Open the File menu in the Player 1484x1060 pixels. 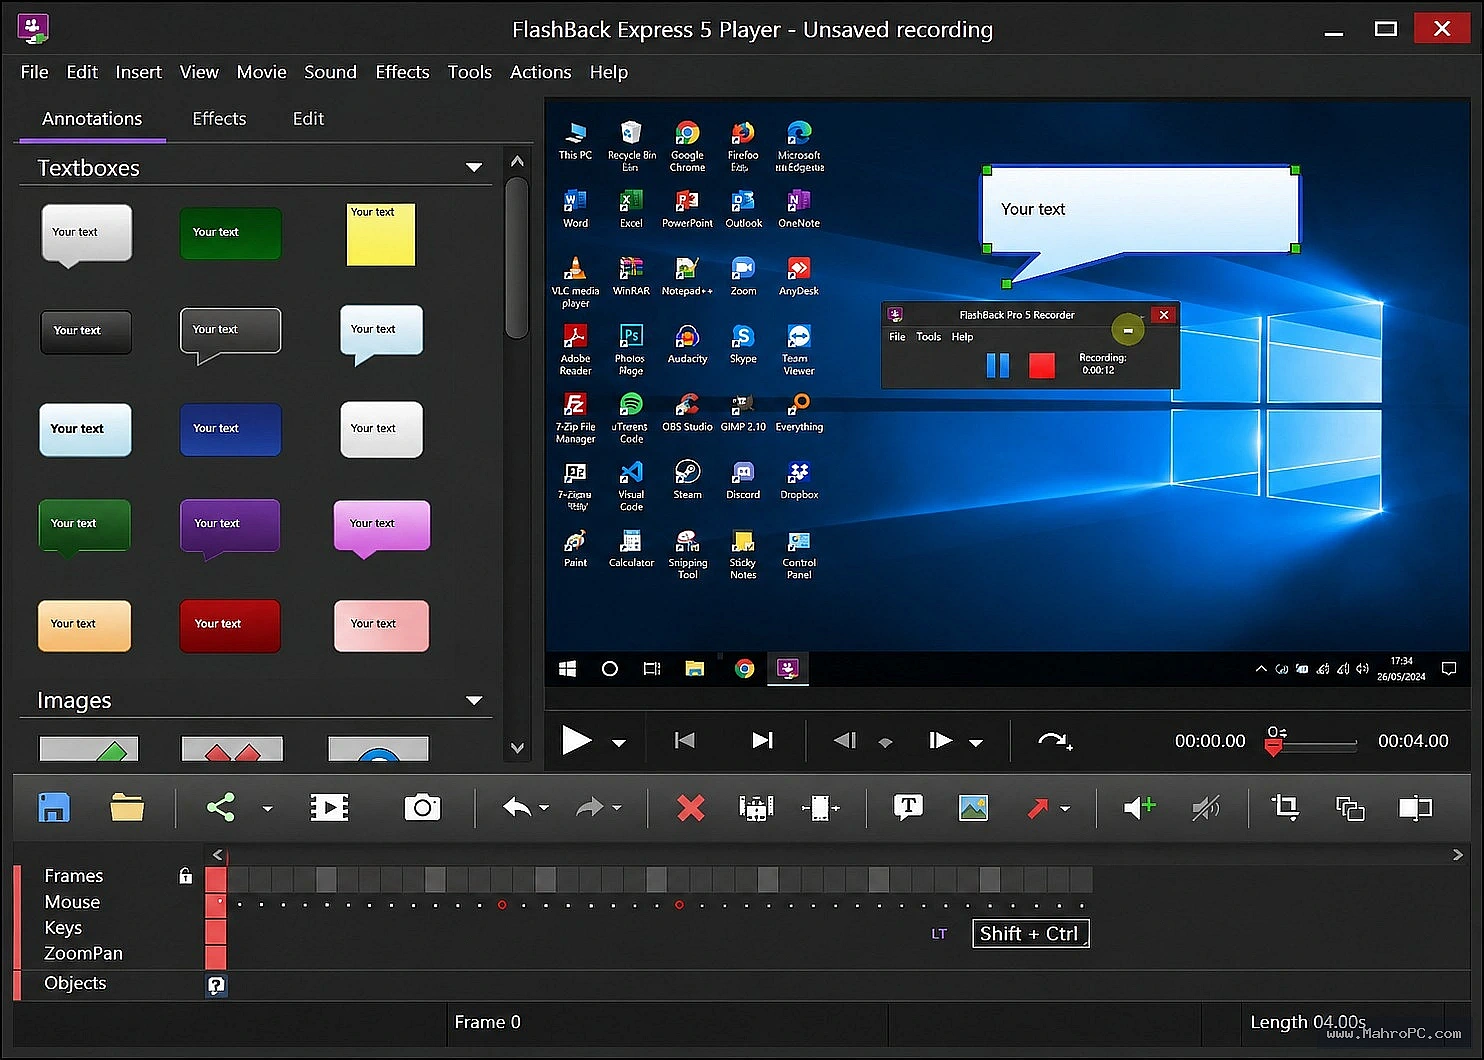tap(34, 72)
